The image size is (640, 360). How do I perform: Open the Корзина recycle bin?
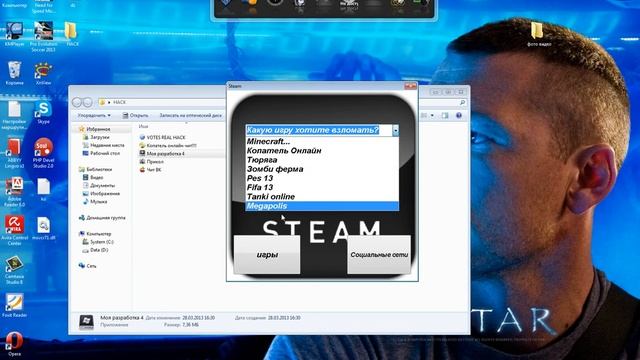pyautogui.click(x=15, y=73)
